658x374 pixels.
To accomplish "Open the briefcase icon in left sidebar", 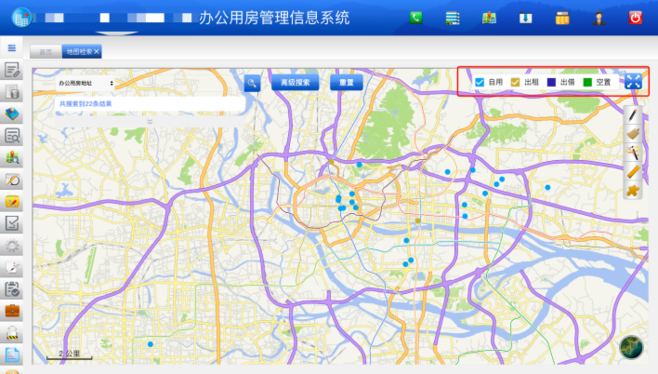I will point(12,311).
